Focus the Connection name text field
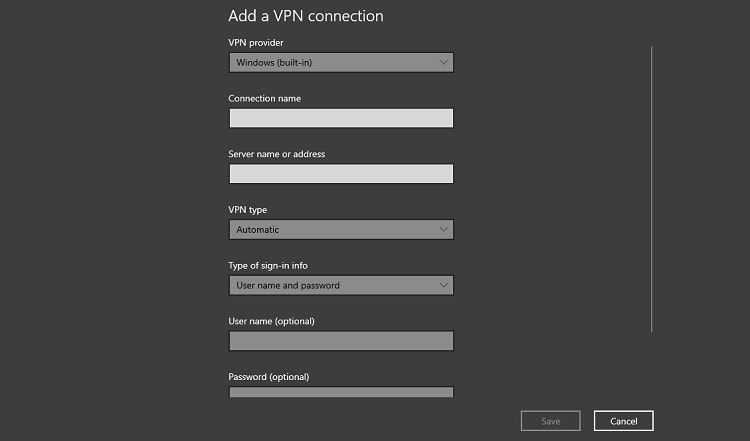This screenshot has height=441, width=750. 341,118
